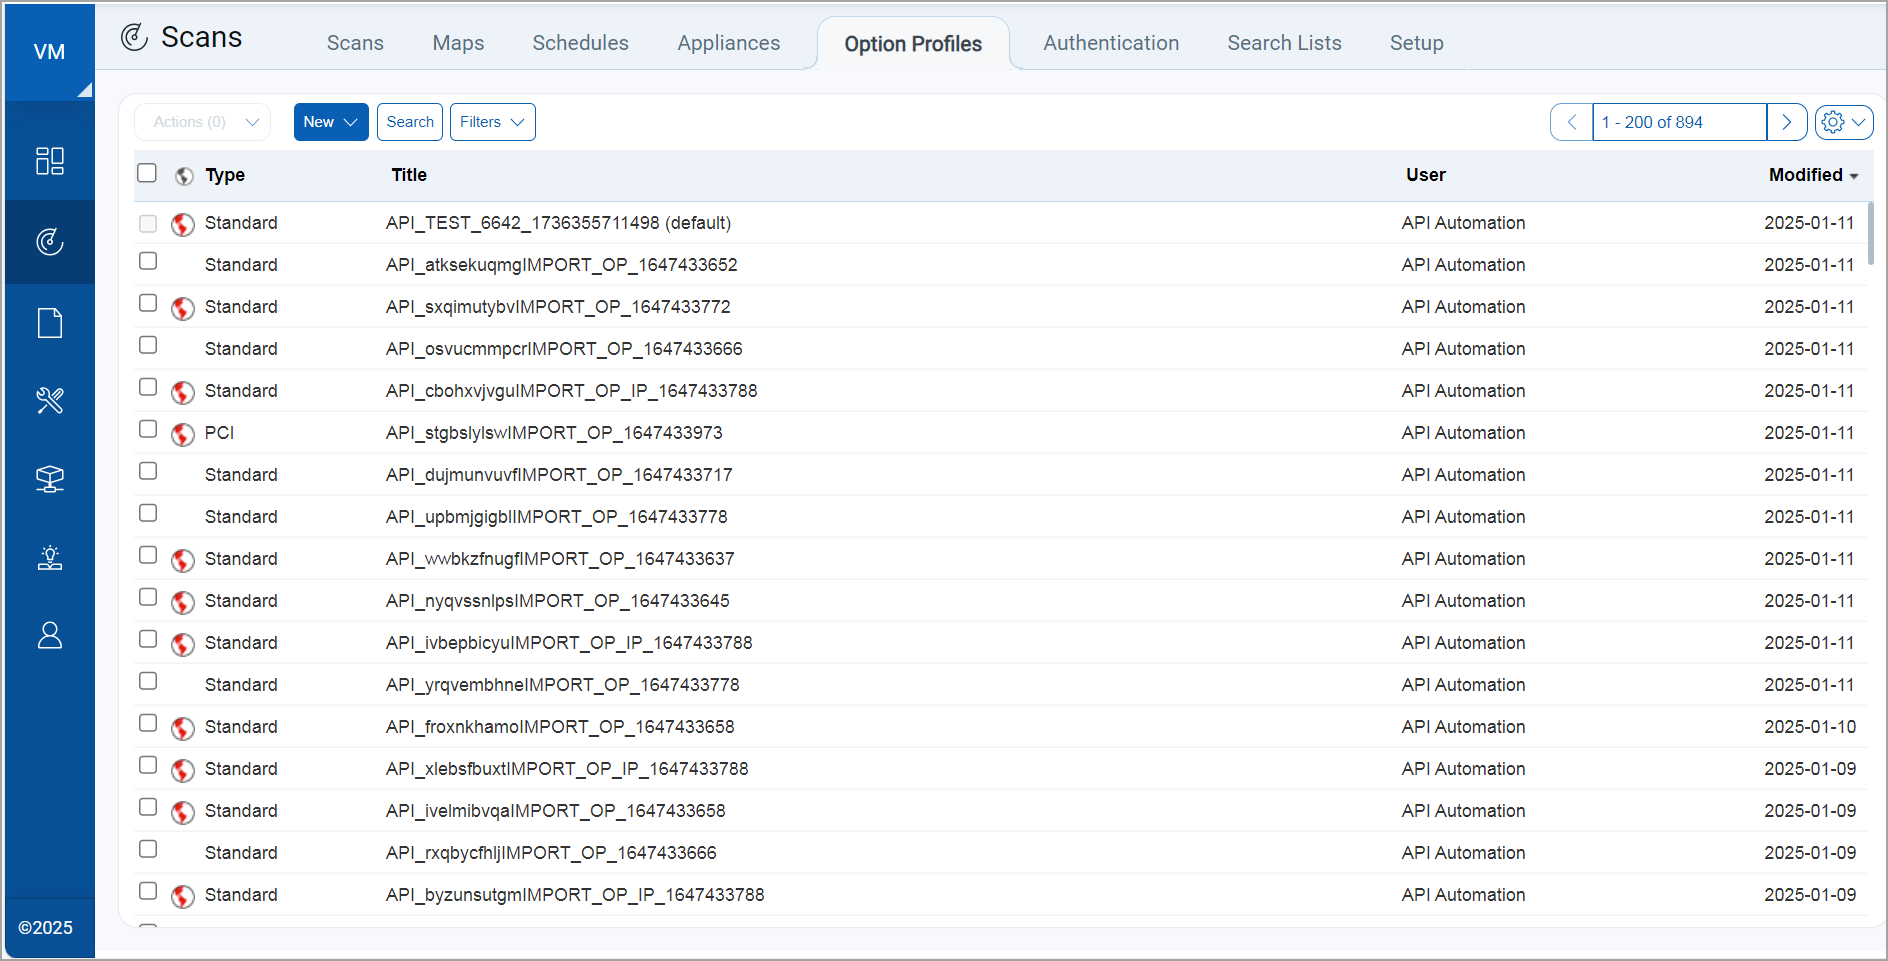This screenshot has width=1888, height=961.
Task: Open the Reports document icon in sidebar
Action: pyautogui.click(x=49, y=322)
